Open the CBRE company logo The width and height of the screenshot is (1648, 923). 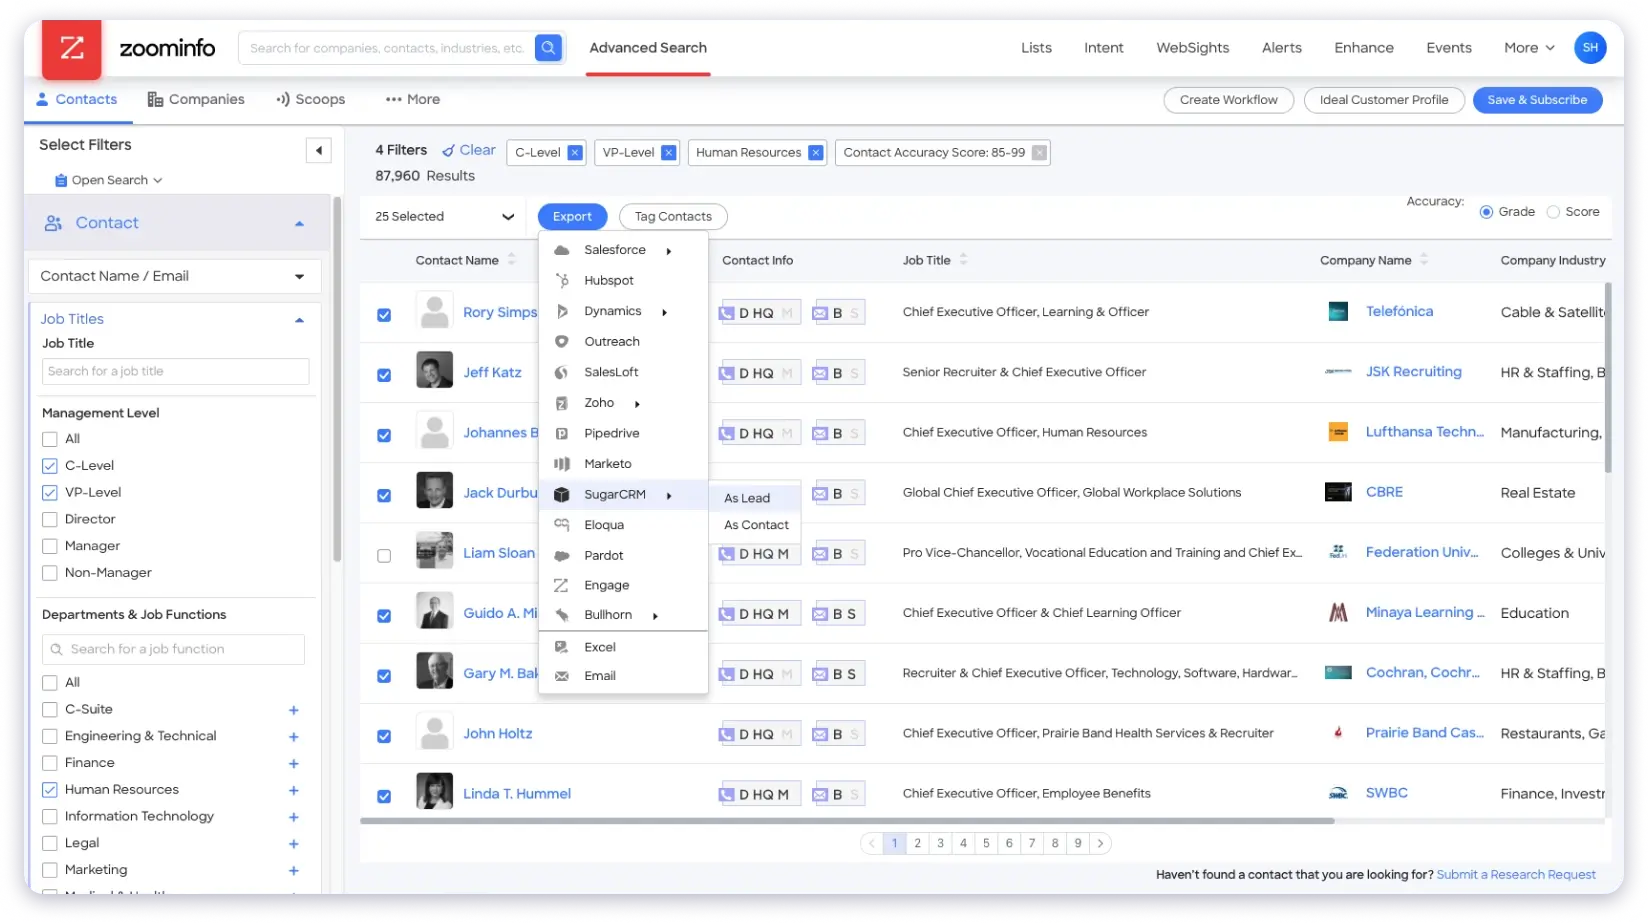pyautogui.click(x=1338, y=492)
